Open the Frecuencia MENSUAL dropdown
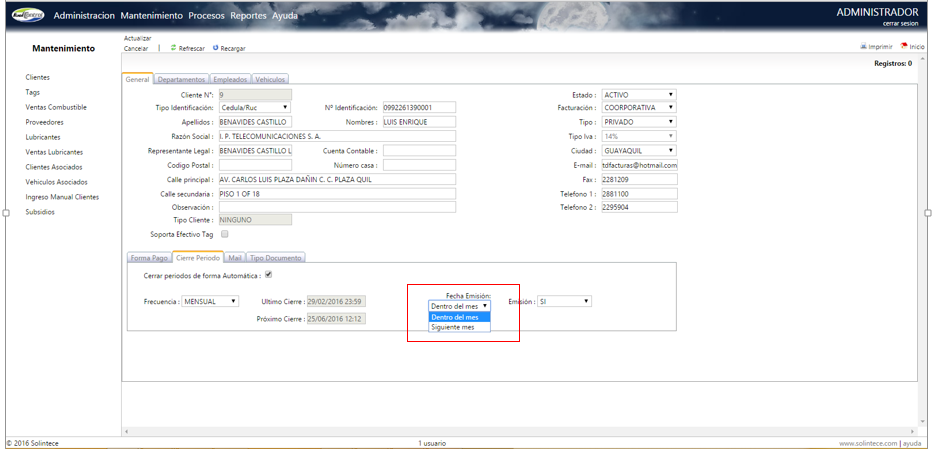 click(x=210, y=301)
